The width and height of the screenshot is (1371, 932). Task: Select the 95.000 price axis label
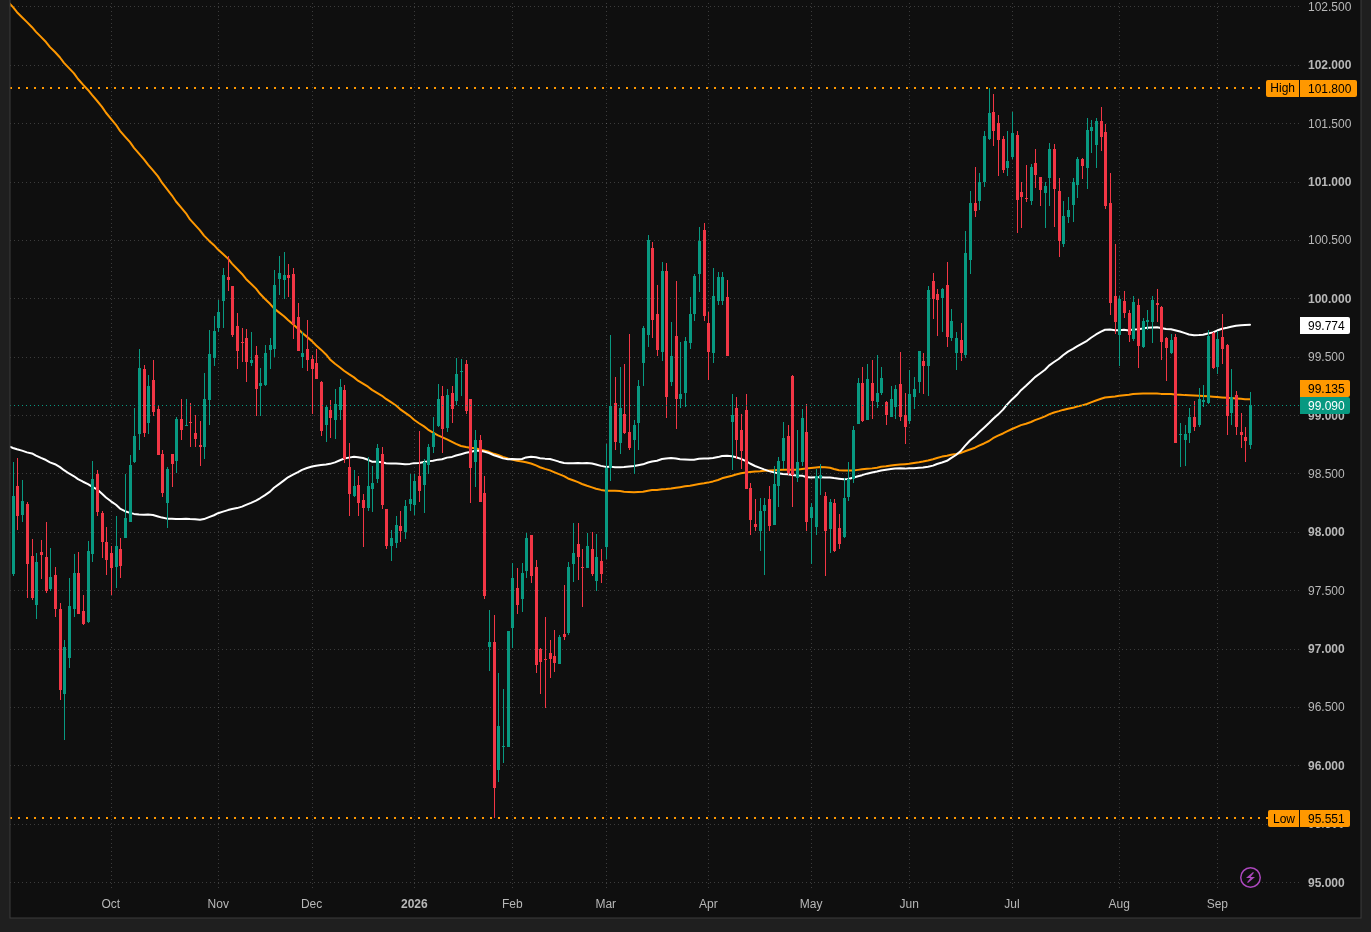pyautogui.click(x=1326, y=883)
